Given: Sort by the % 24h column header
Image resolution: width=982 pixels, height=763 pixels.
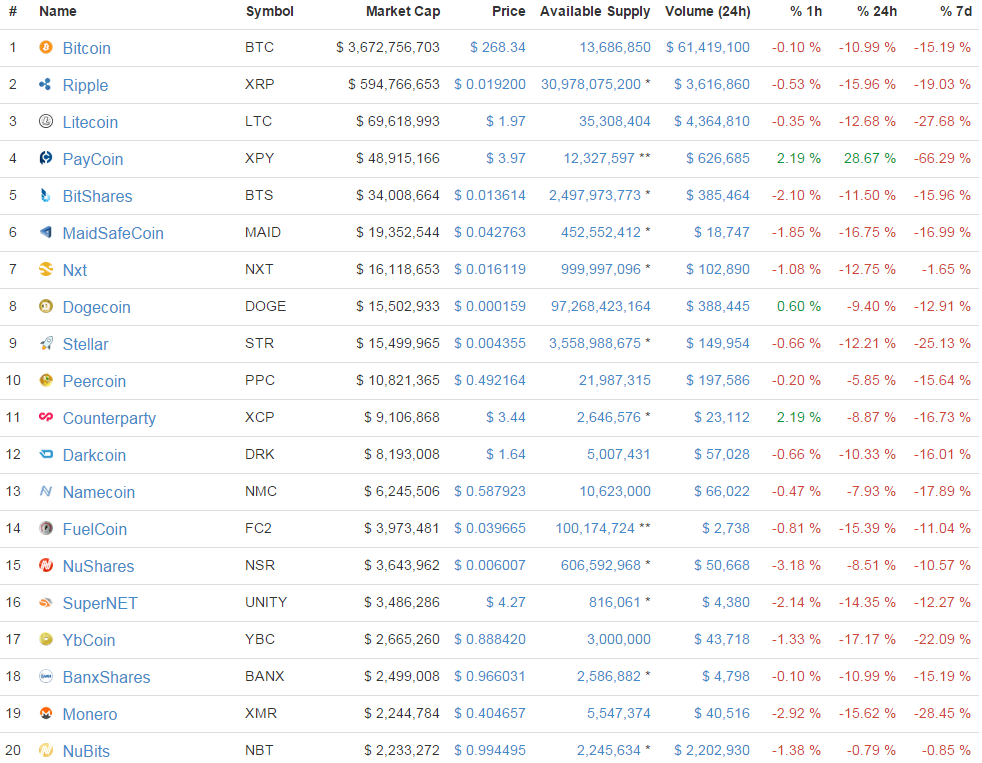Looking at the screenshot, I should 876,12.
